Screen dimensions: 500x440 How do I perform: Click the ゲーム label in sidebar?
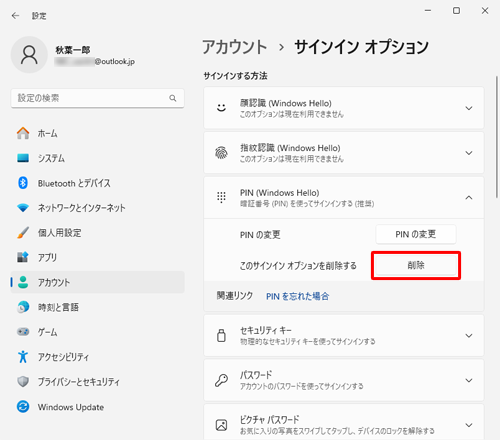pos(47,332)
